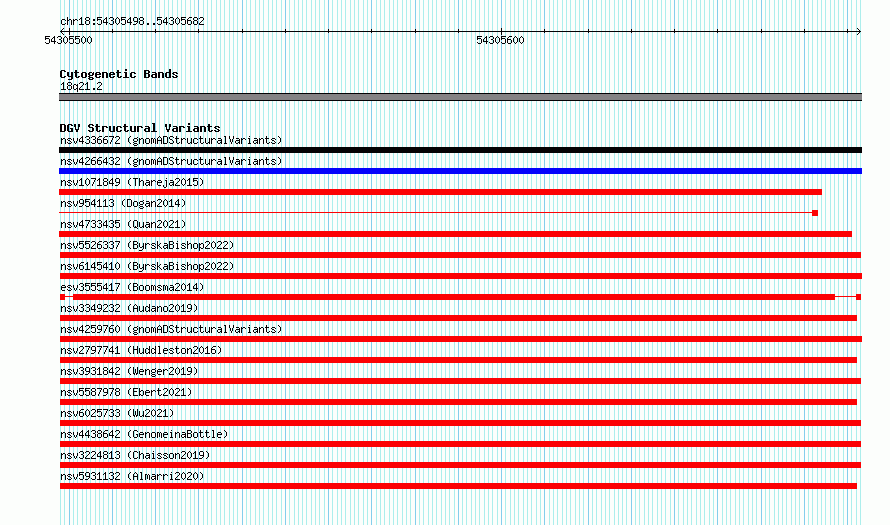Click the 54305500 ruler coordinate
890x525 pixels.
68,40
